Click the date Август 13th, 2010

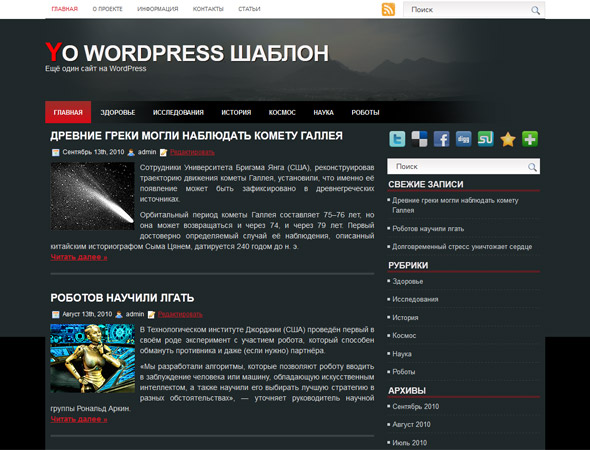click(x=87, y=314)
